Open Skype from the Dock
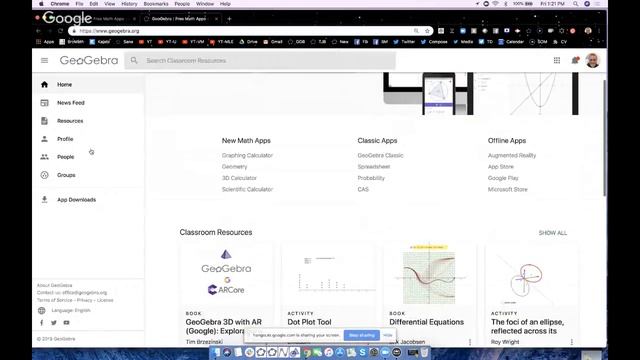The width and height of the screenshot is (640, 360). pyautogui.click(x=362, y=352)
